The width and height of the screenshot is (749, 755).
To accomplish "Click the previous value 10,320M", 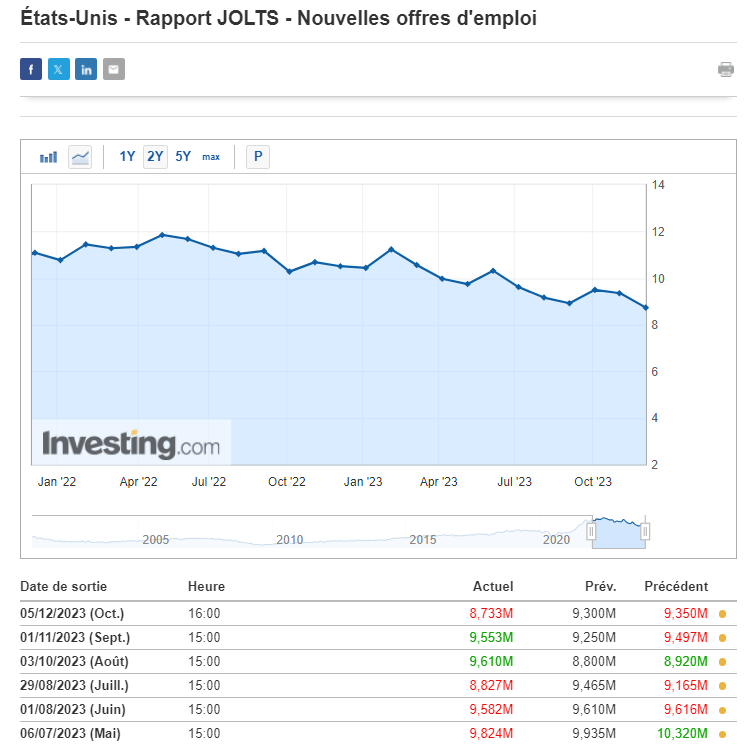I will [683, 734].
